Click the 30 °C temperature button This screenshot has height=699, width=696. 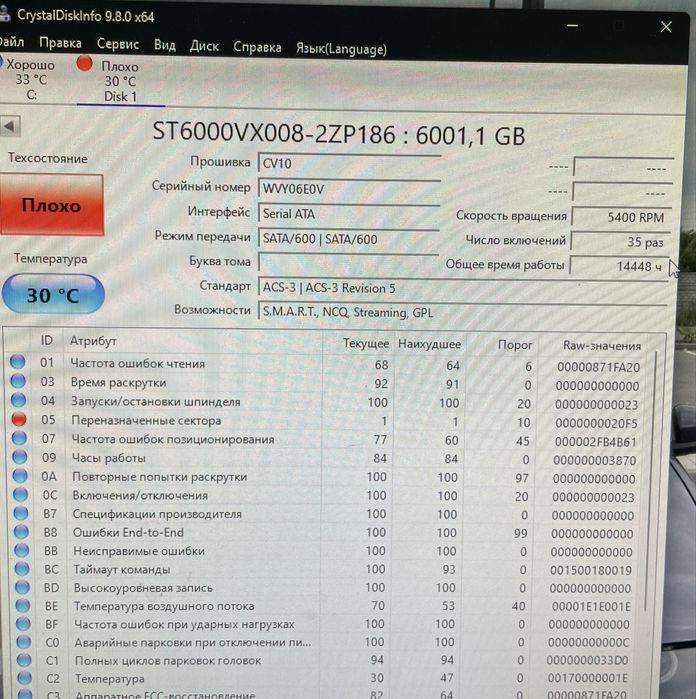pyautogui.click(x=53, y=295)
